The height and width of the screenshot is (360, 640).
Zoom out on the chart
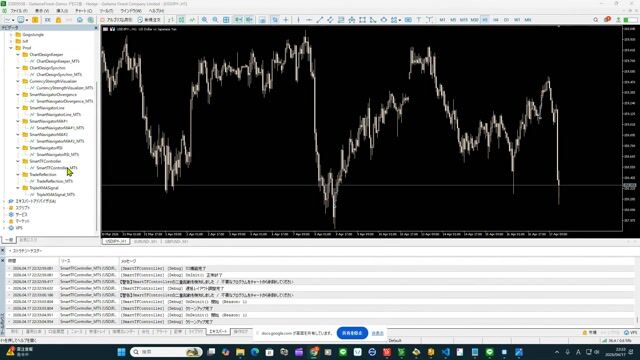point(215,20)
